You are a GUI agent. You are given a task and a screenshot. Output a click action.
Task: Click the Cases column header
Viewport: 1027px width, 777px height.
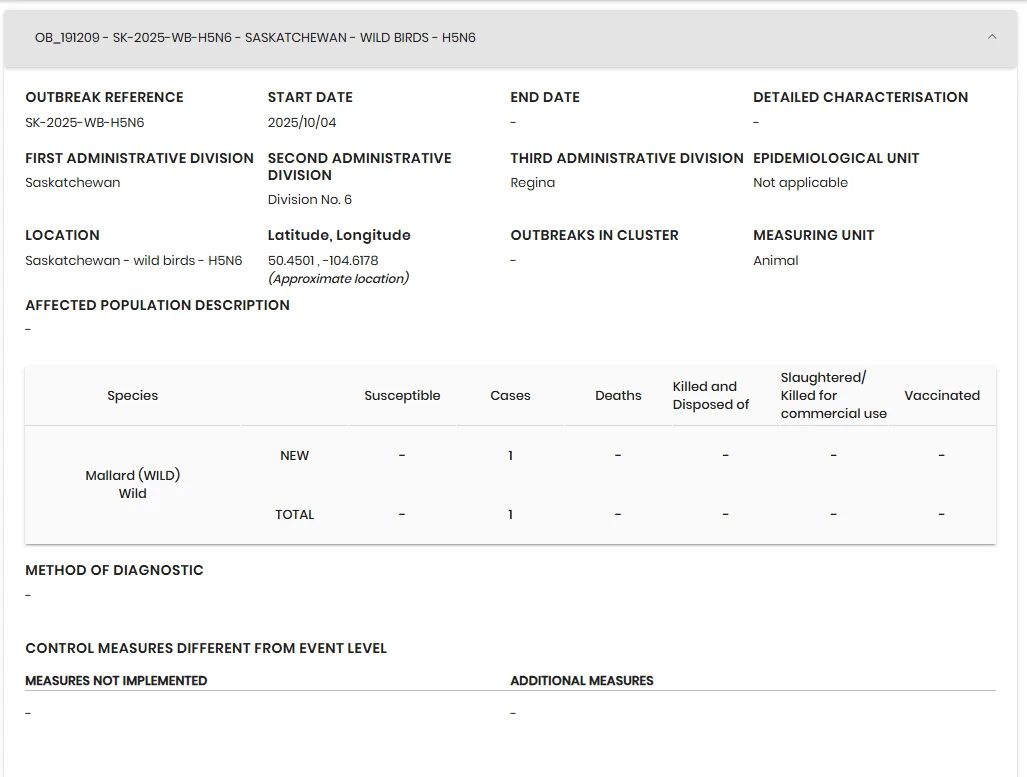click(510, 396)
